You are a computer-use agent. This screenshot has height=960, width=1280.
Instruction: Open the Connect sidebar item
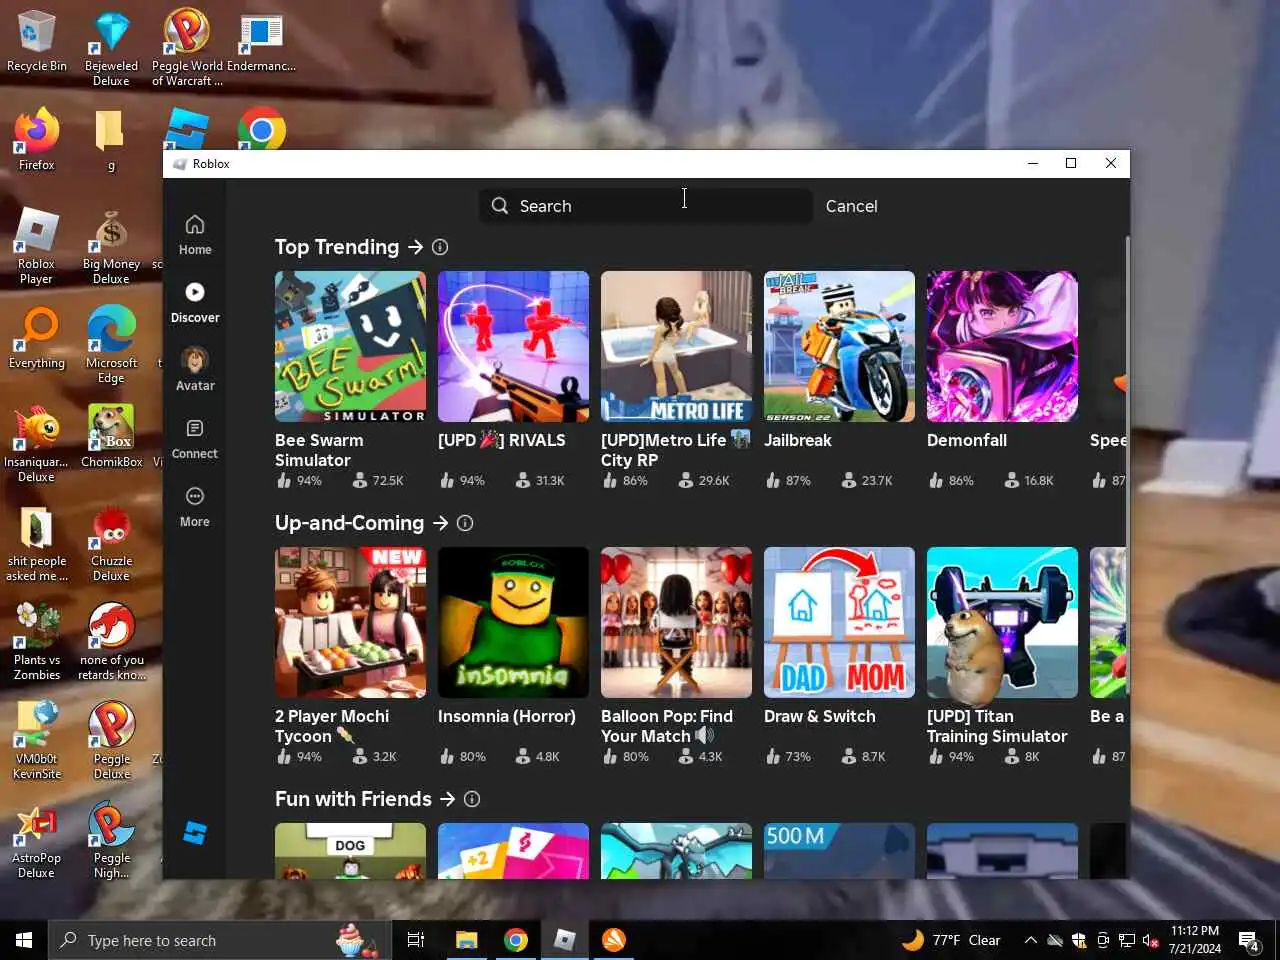point(195,439)
